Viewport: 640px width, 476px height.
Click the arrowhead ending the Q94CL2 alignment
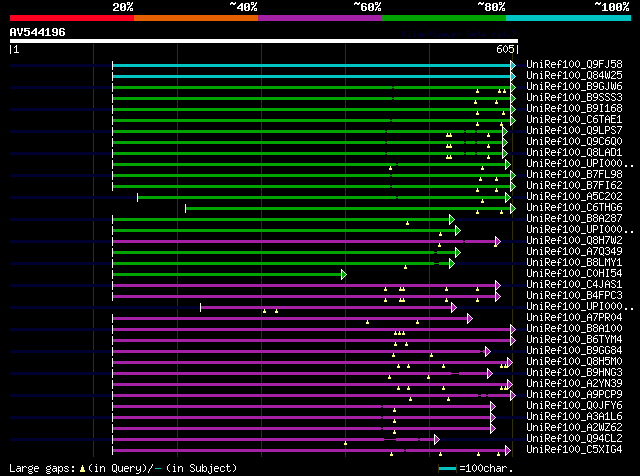pyautogui.click(x=437, y=440)
